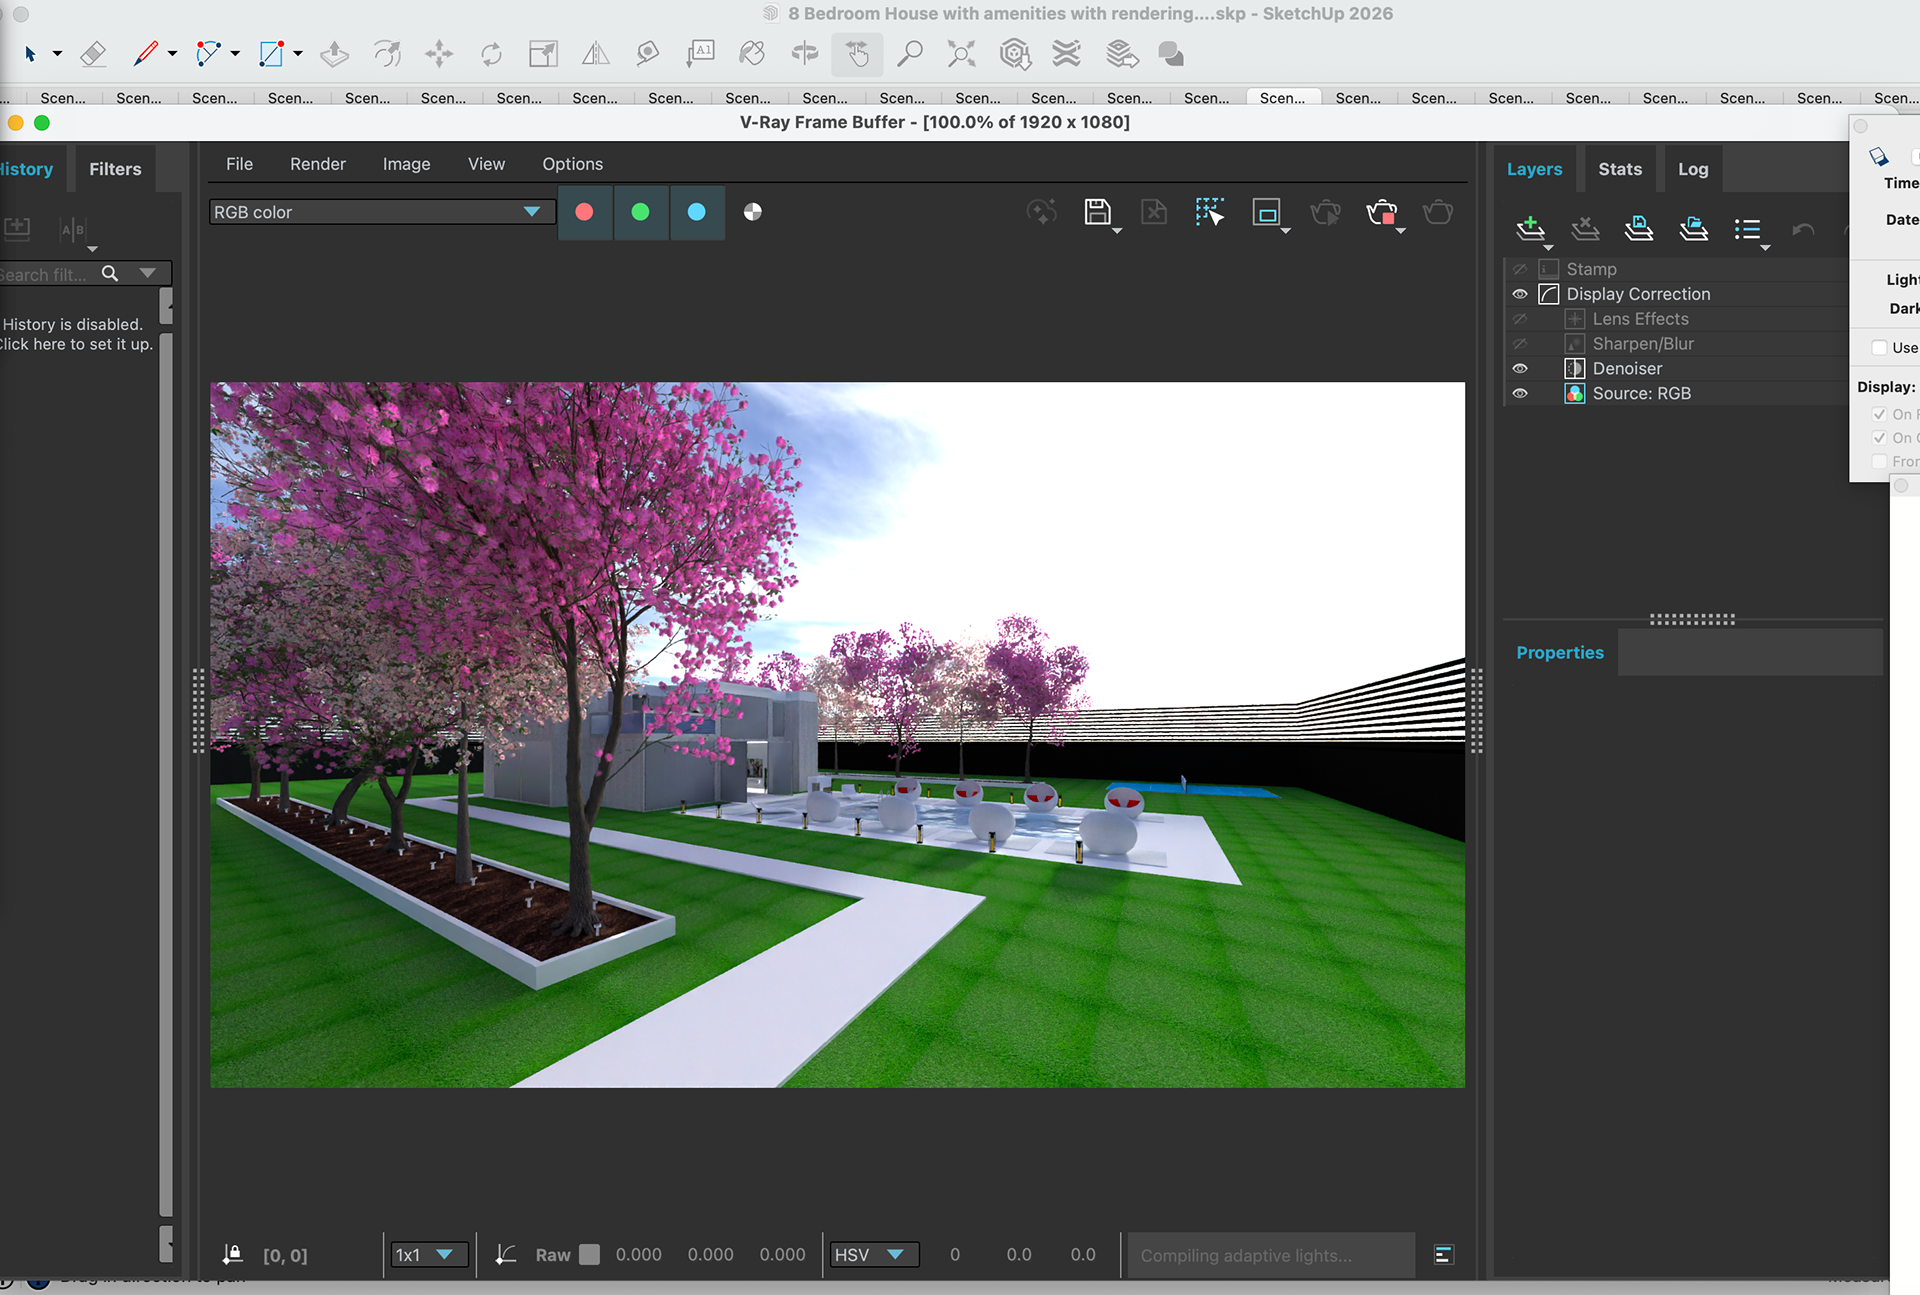Enable the Stamp layer visibility
The height and width of the screenshot is (1295, 1920).
tap(1520, 269)
